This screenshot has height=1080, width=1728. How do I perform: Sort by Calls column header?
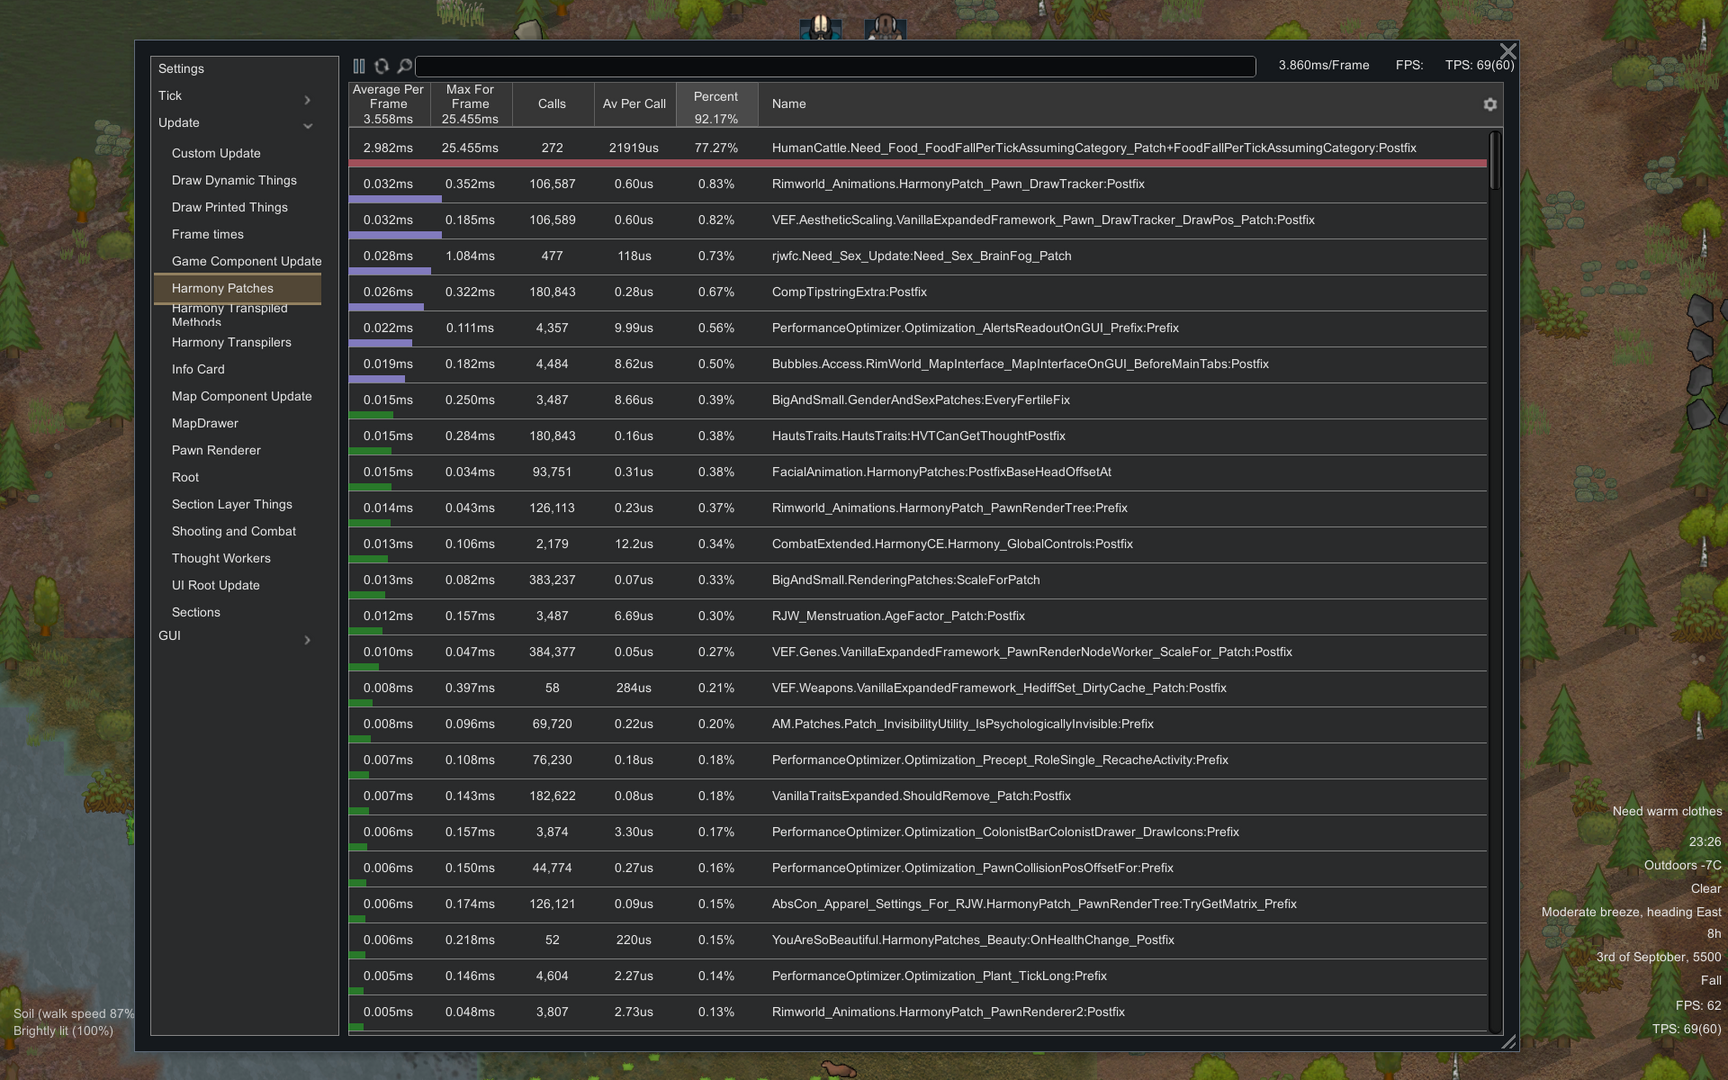553,104
